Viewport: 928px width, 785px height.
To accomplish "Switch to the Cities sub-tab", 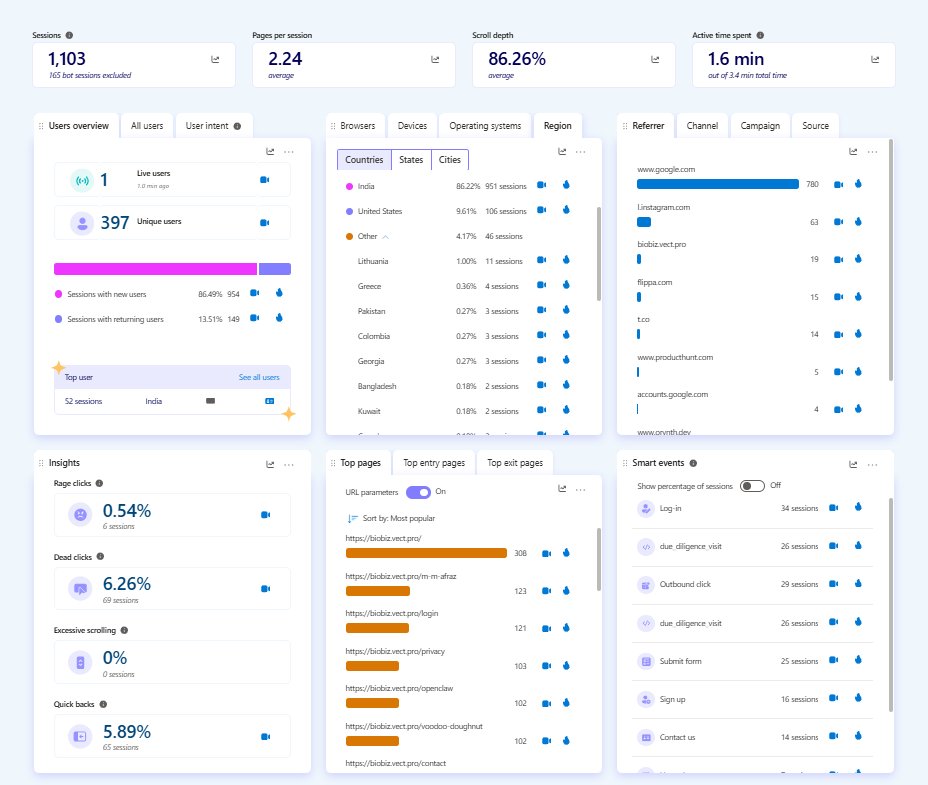I will [x=449, y=160].
